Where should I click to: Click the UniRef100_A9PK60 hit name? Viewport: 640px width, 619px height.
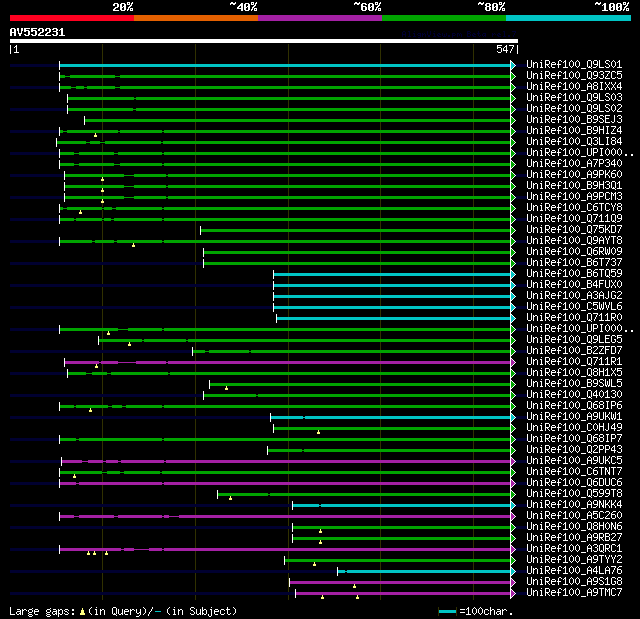[574, 175]
